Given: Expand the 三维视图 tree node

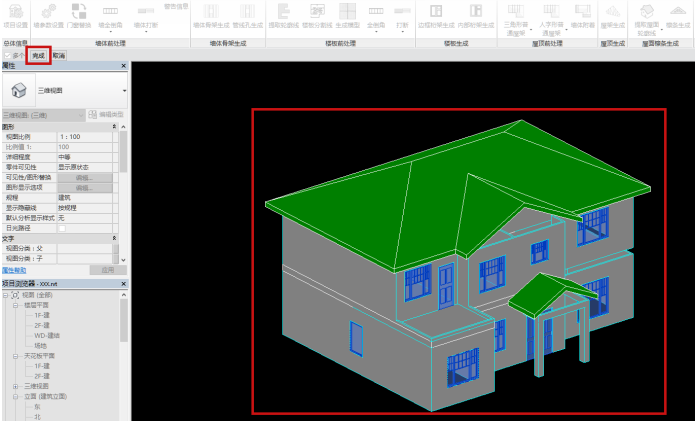Looking at the screenshot, I should (16, 387).
